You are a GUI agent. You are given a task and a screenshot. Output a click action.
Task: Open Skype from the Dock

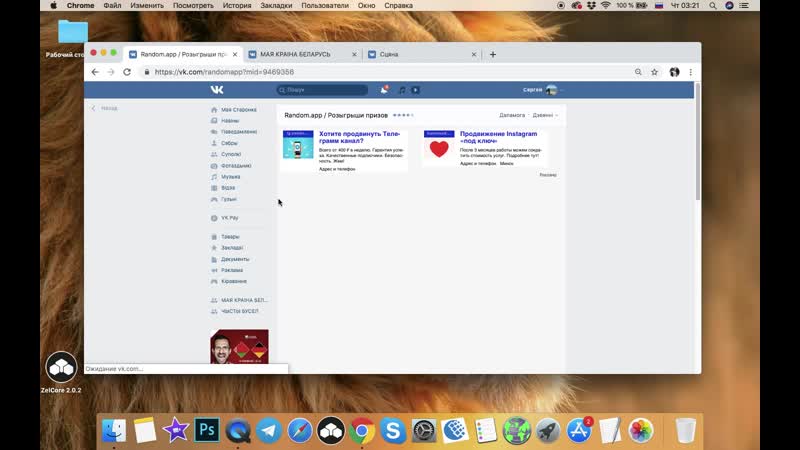(x=392, y=430)
